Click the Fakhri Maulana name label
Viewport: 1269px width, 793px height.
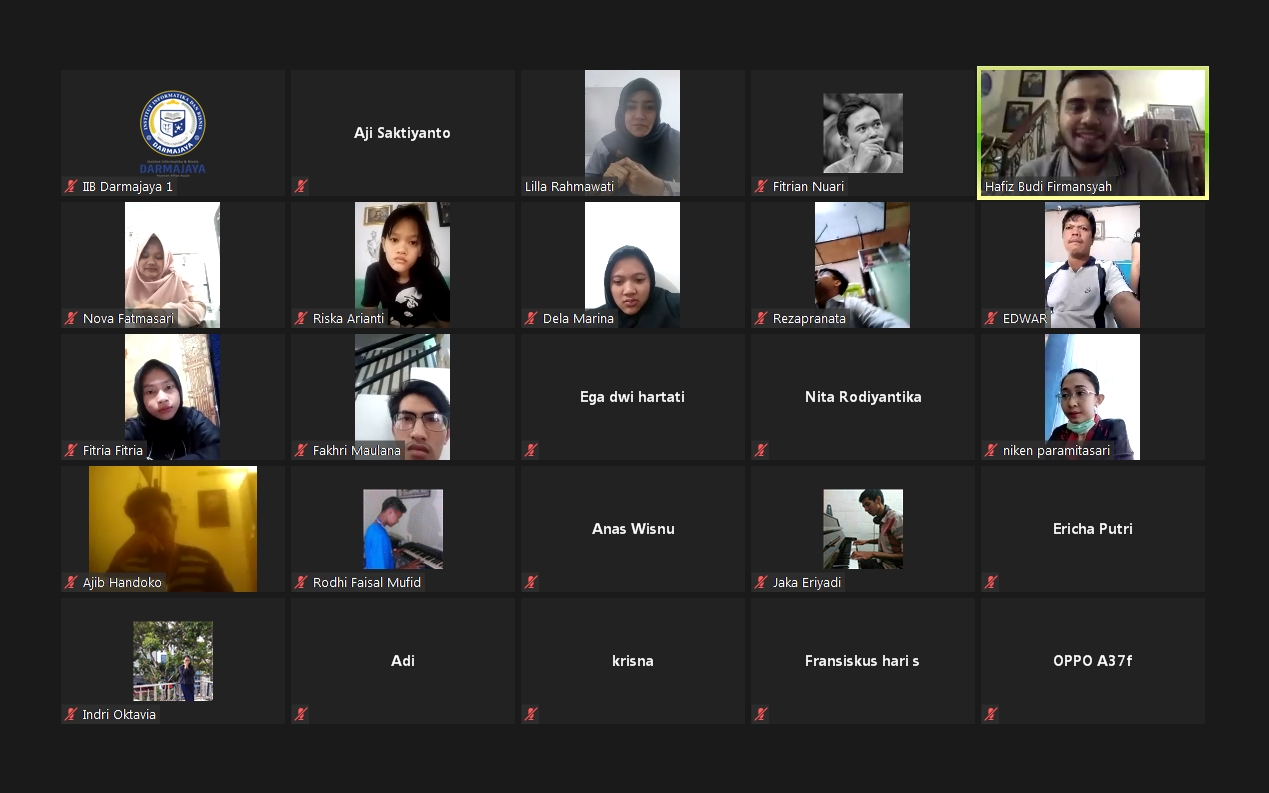tap(357, 450)
